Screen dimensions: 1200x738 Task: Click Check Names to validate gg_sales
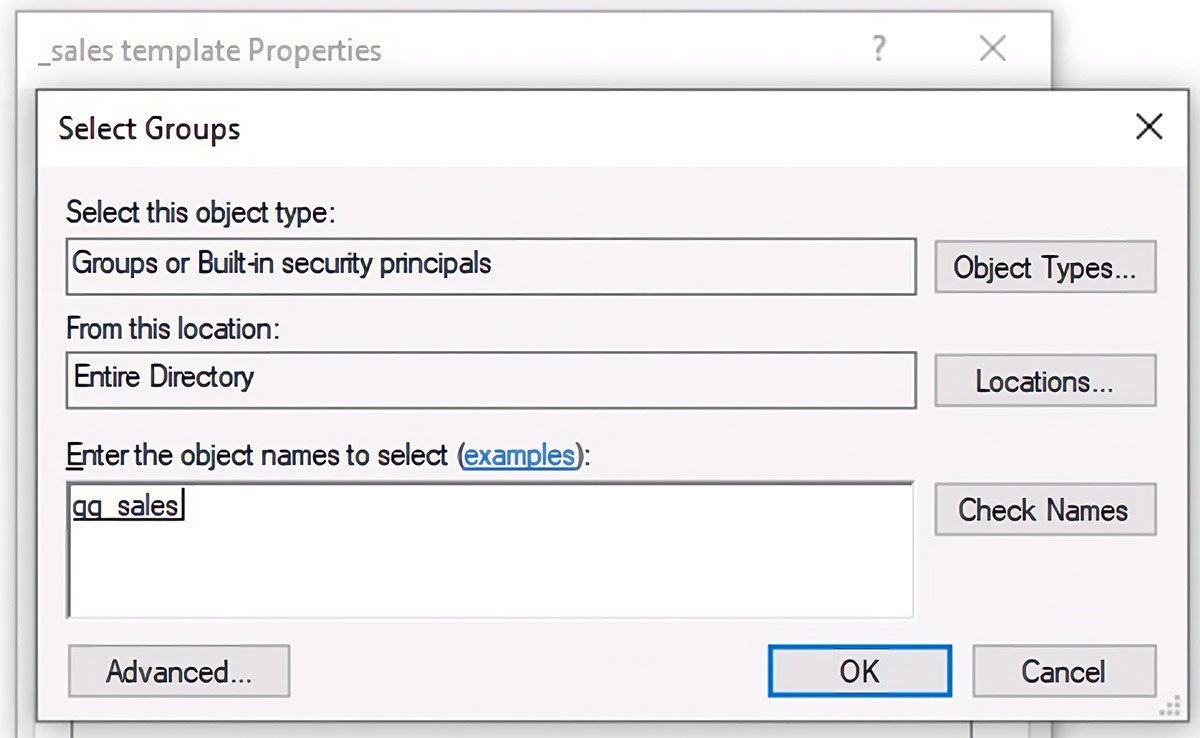pyautogui.click(x=1045, y=509)
